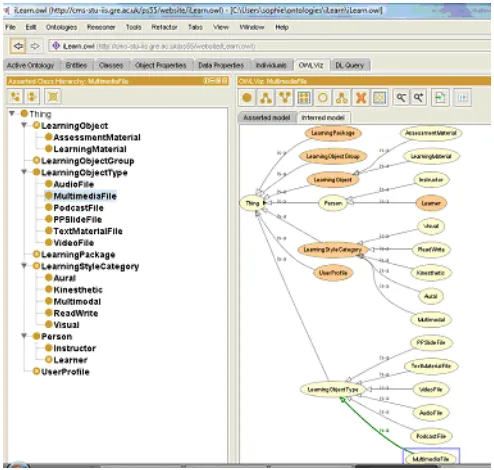The image size is (494, 470).
Task: Select the Asserted model tab
Action: click(267, 118)
